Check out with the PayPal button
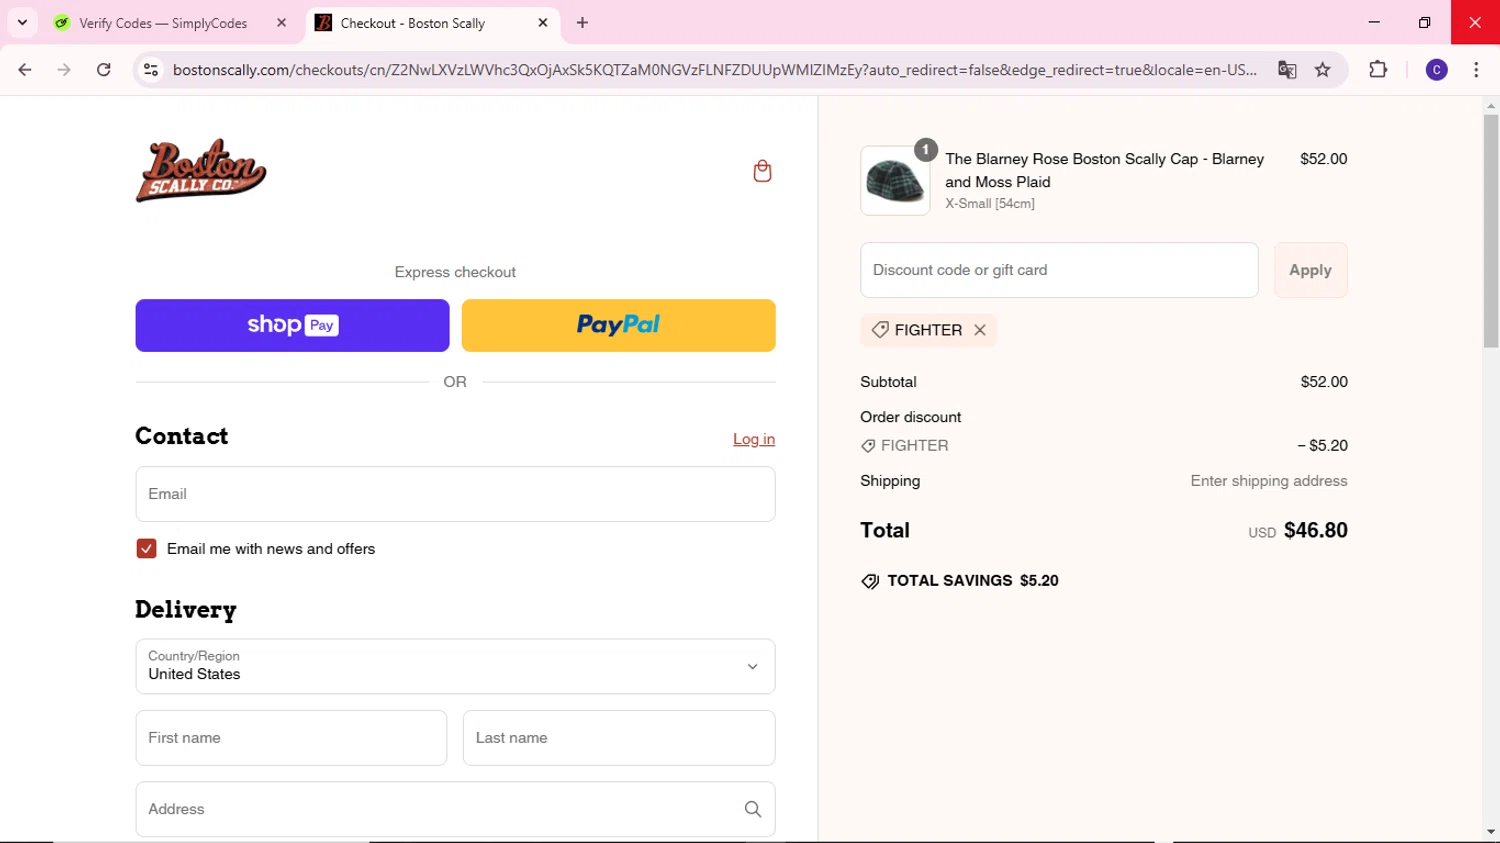Screen dimensions: 1500x843 [618, 325]
